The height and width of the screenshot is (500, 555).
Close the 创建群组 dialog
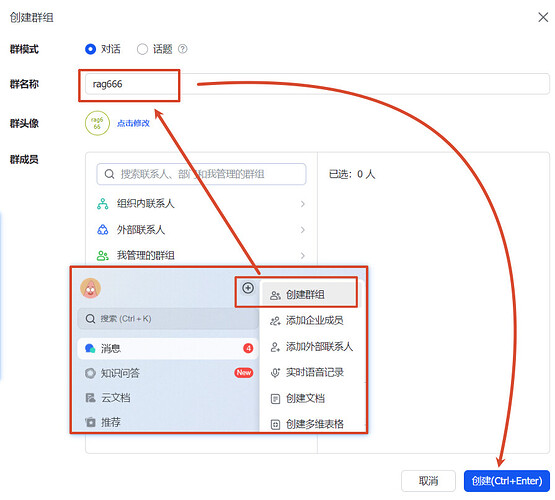coord(543,17)
